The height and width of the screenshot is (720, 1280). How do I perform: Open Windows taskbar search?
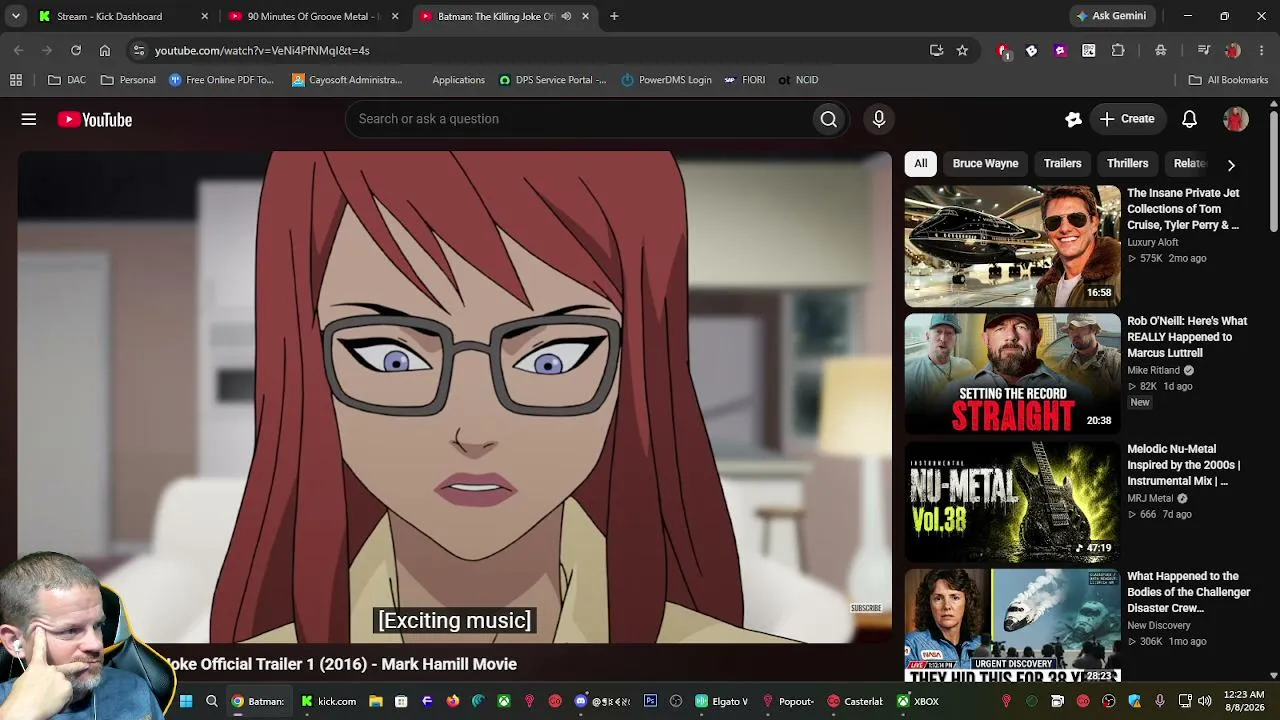[x=212, y=701]
